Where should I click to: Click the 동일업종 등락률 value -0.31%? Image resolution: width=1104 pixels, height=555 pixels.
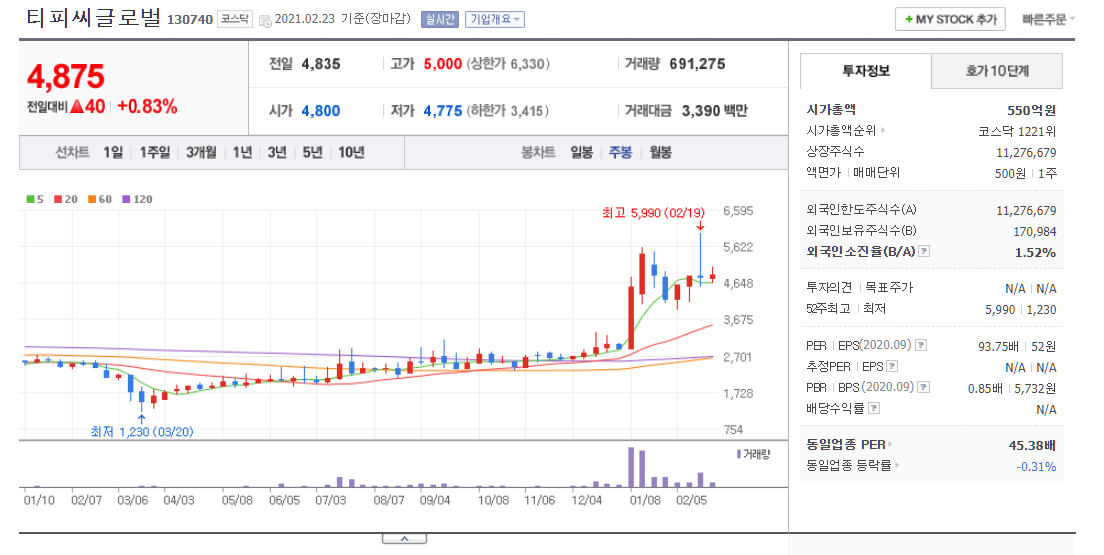point(1036,466)
